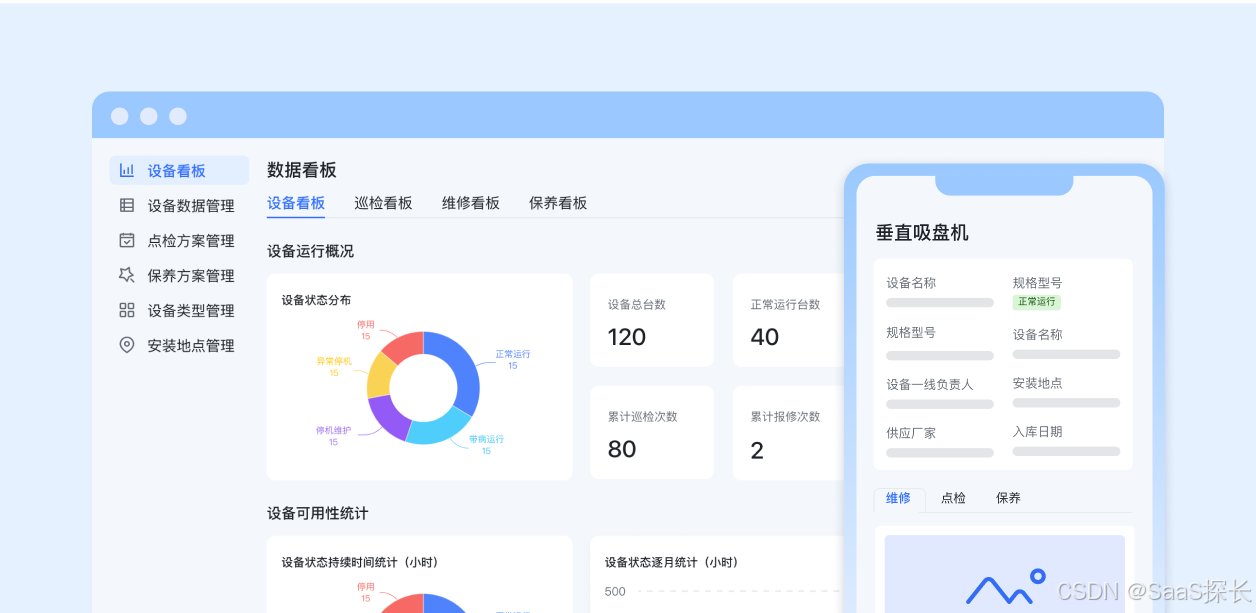Click the 设备可用性统计 section heading

pyautogui.click(x=317, y=513)
